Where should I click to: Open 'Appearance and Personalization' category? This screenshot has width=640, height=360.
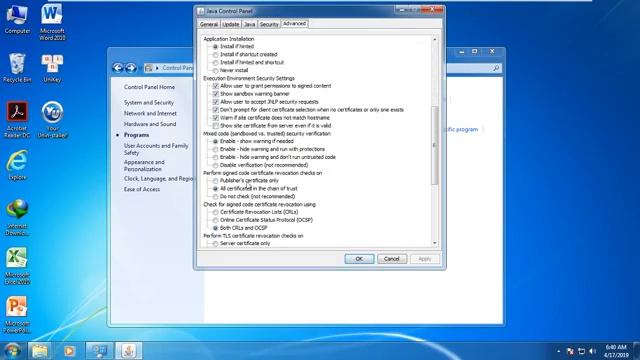point(144,166)
